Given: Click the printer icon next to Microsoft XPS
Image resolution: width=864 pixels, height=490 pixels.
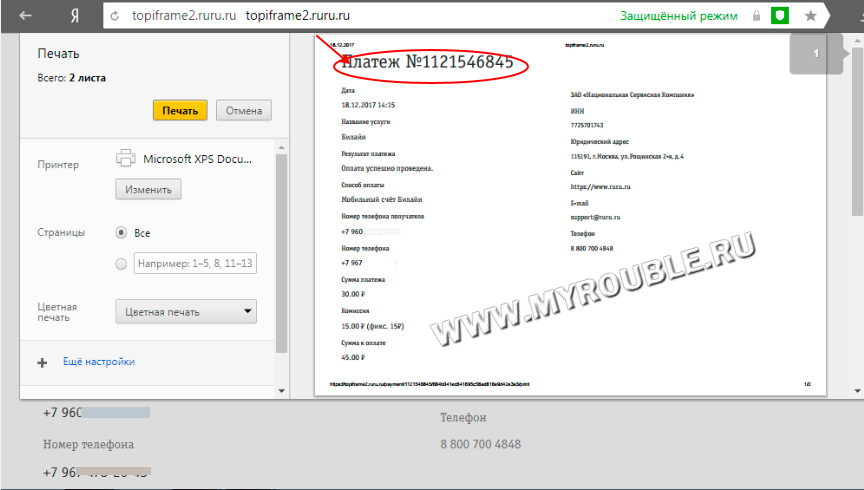Looking at the screenshot, I should pyautogui.click(x=126, y=158).
